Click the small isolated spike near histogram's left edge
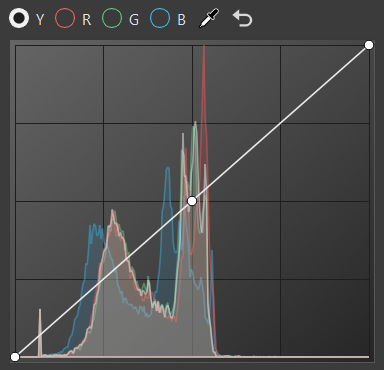The image size is (384, 370). tap(40, 332)
